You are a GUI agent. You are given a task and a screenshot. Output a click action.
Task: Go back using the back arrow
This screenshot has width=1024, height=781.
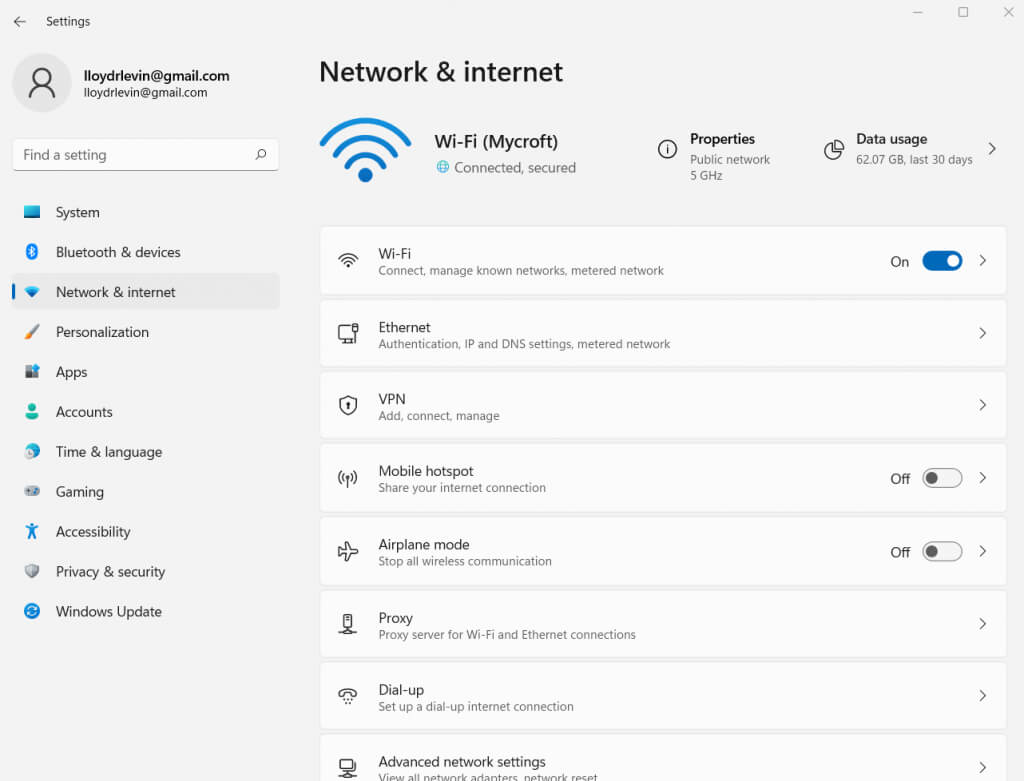click(x=20, y=21)
